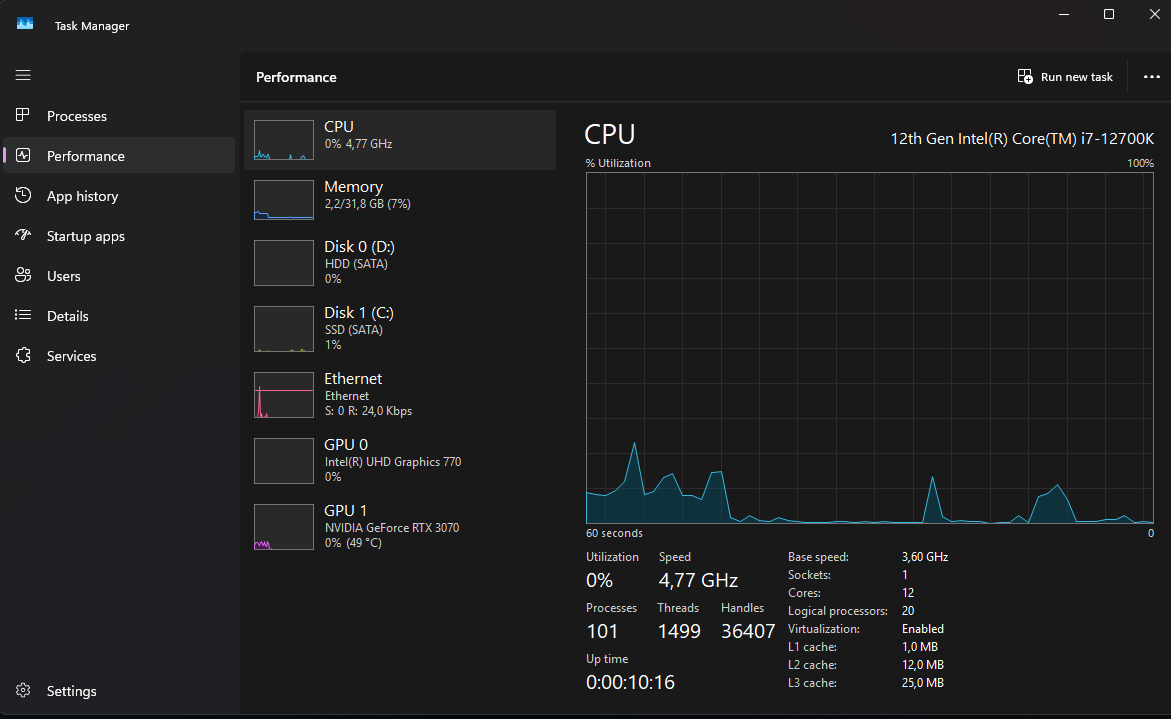
Task: Click the GPU 1 mini graph thumbnail
Action: (x=284, y=526)
